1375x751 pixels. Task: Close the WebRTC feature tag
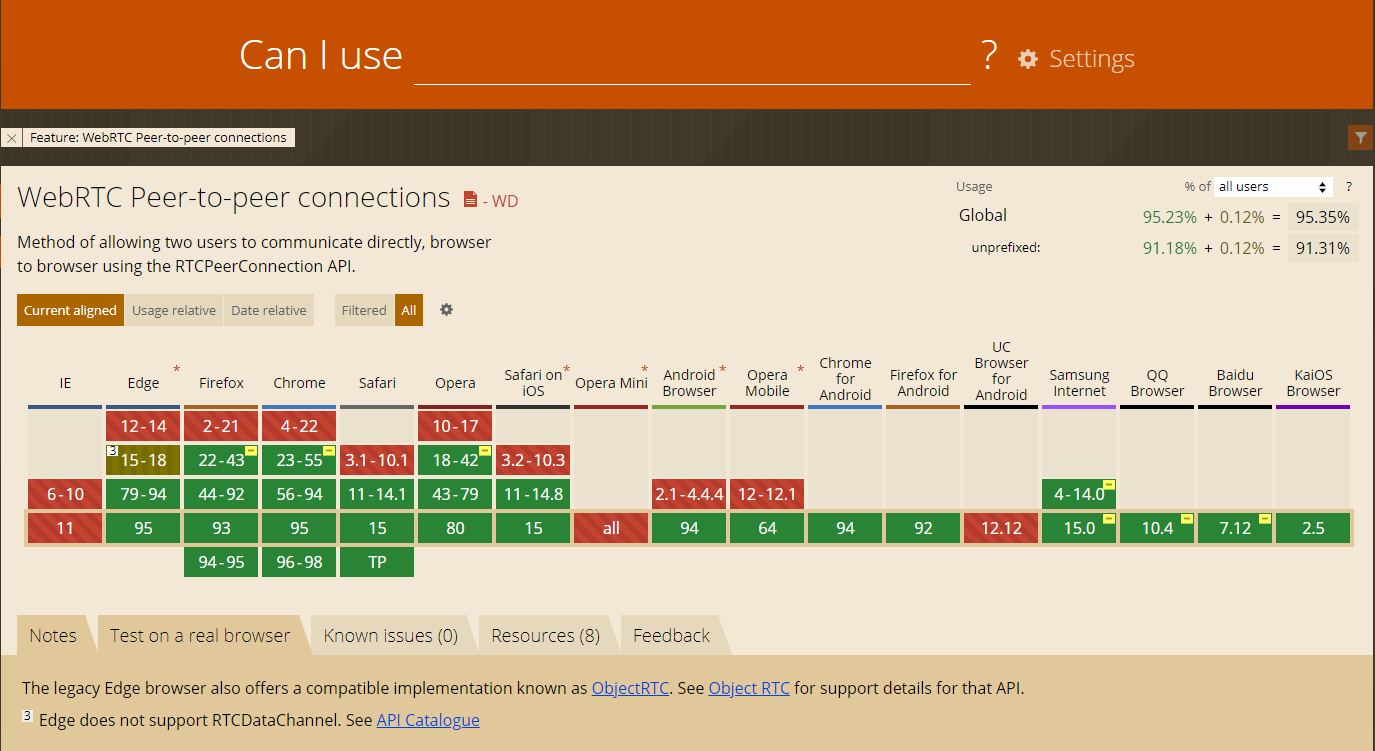click(11, 138)
